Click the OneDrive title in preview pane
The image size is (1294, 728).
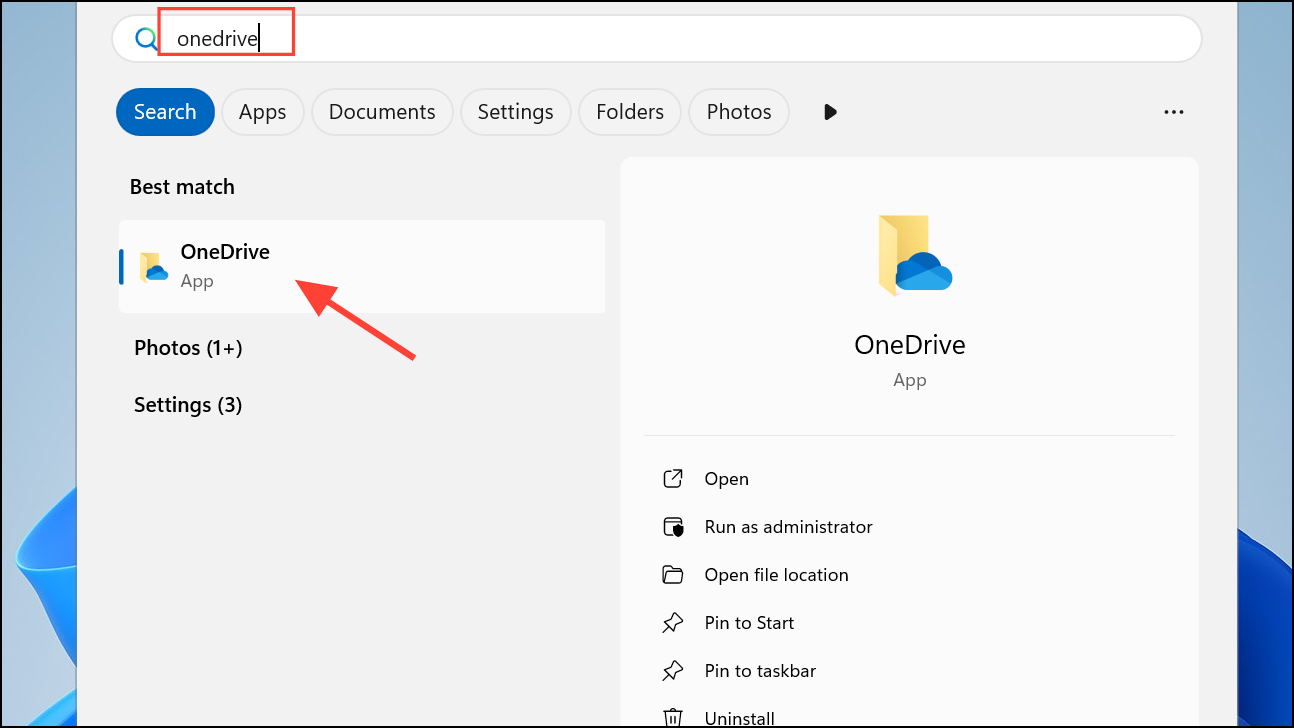(x=910, y=345)
